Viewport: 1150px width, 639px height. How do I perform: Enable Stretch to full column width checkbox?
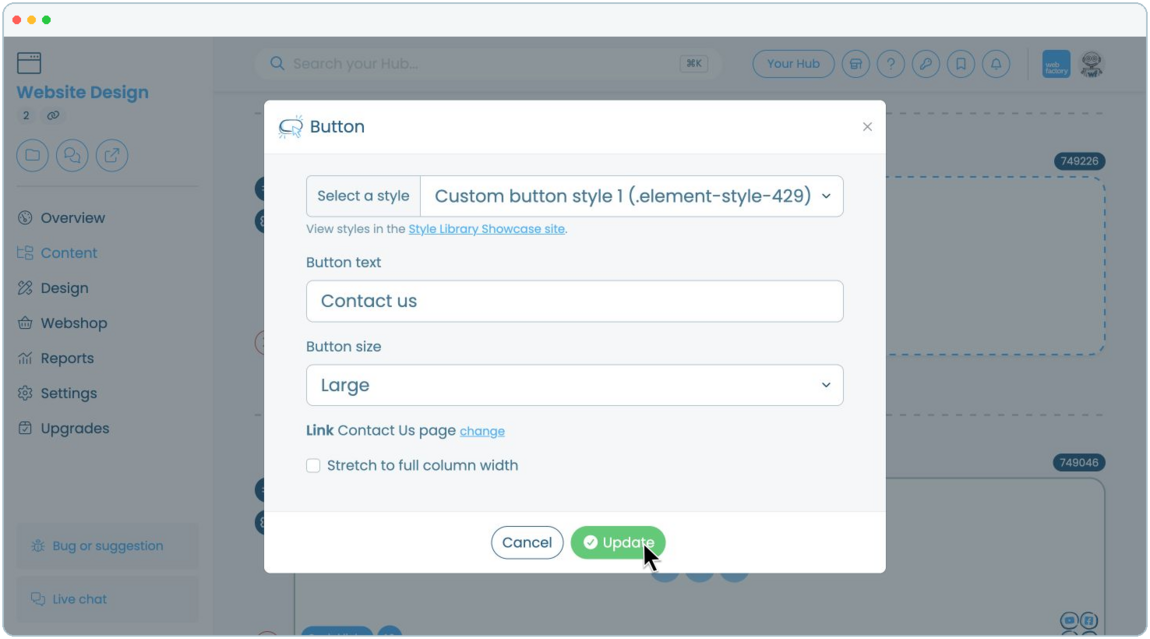coord(313,466)
